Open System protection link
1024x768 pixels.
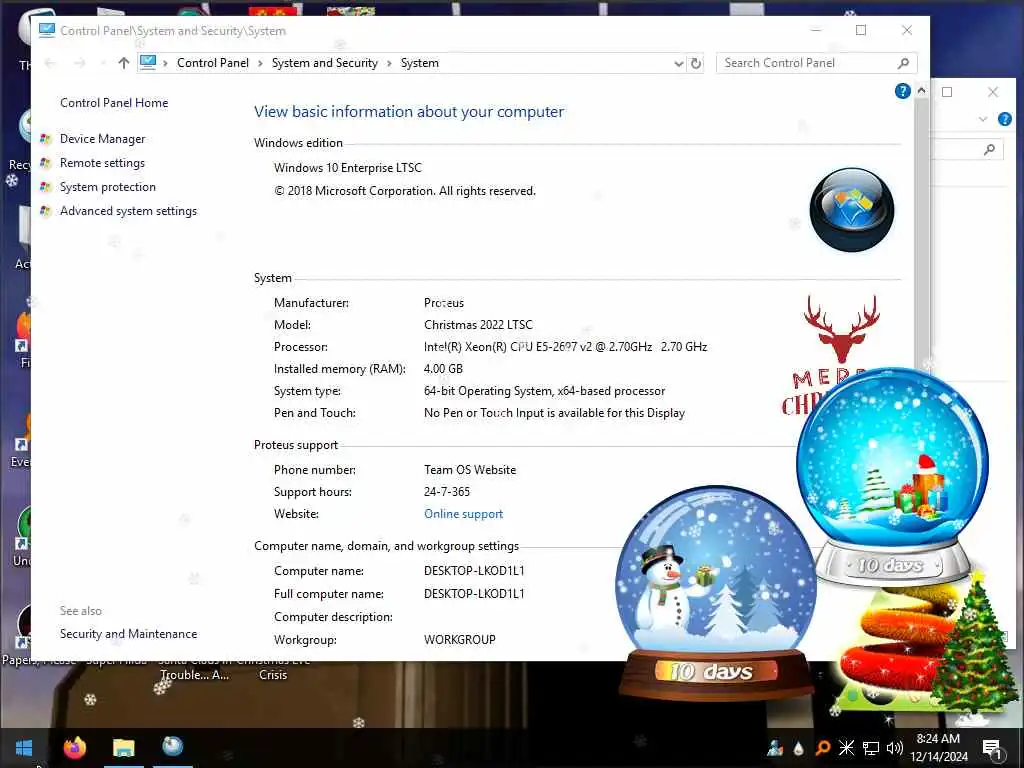pyautogui.click(x=108, y=187)
